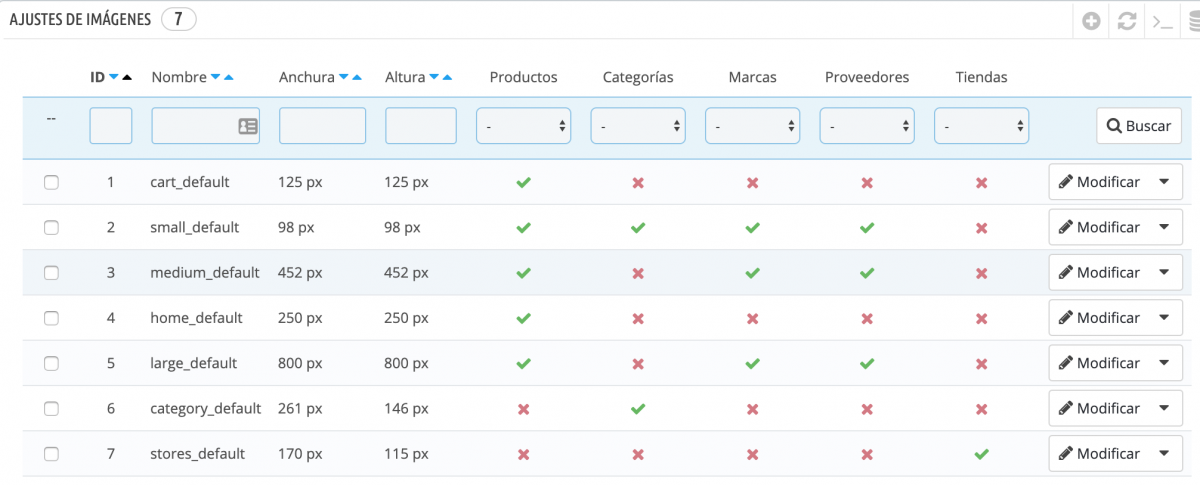Viewport: 1200px width, 485px height.
Task: Check the box for medium_default row
Action: pos(51,273)
